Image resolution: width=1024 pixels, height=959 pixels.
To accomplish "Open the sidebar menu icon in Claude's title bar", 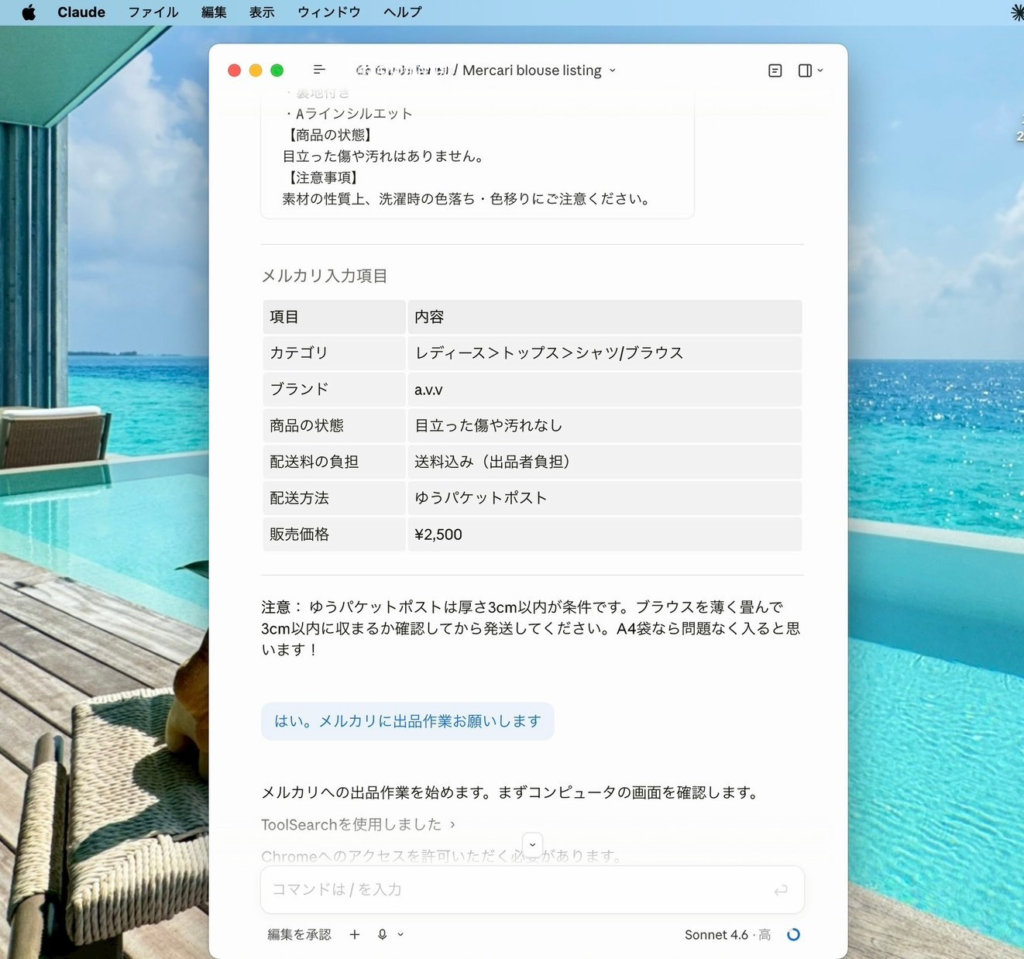I will point(319,69).
